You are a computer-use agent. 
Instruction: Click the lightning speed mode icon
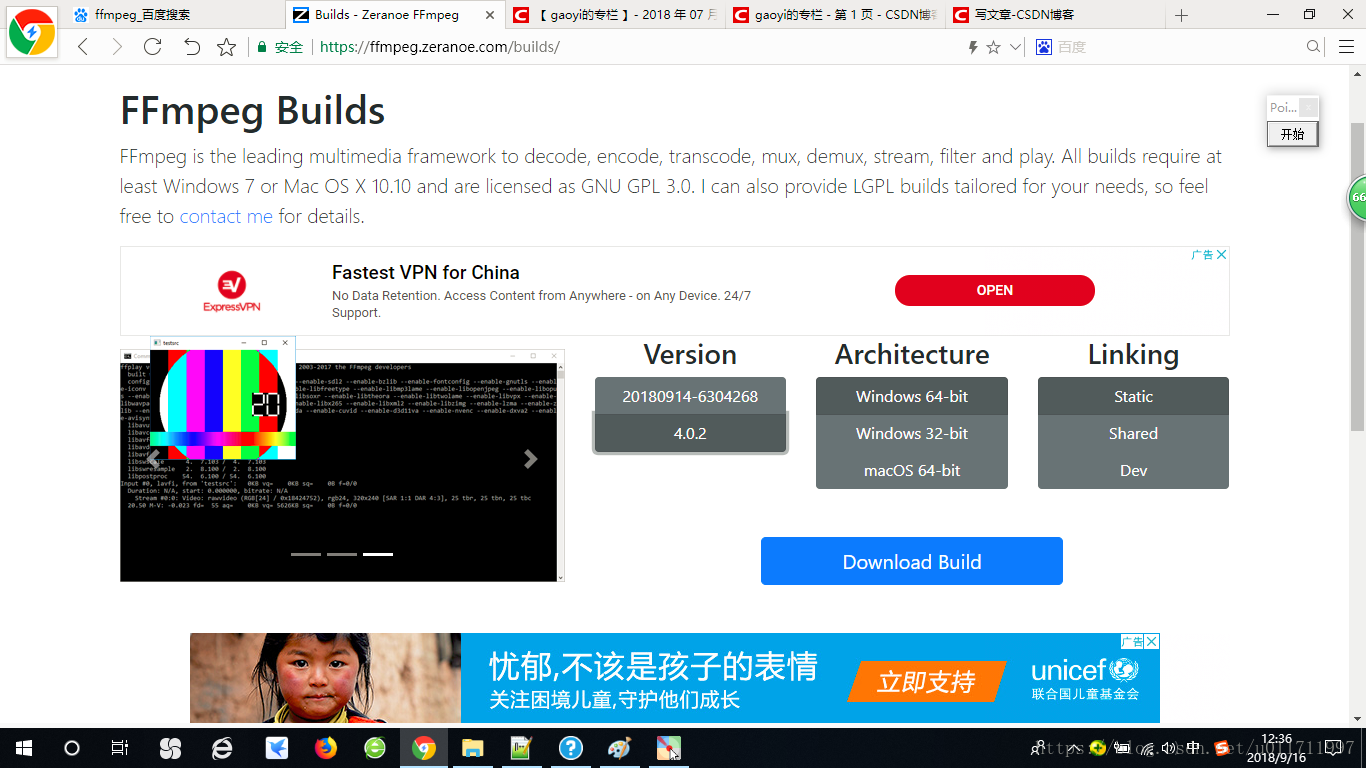(972, 47)
